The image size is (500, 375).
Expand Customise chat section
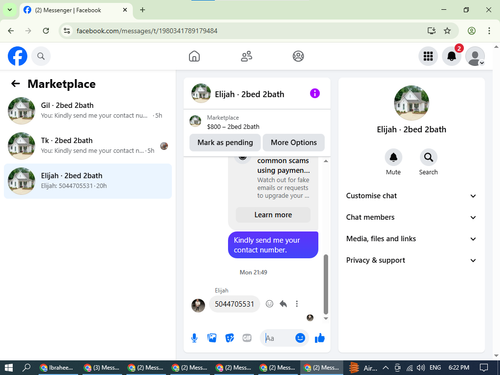pyautogui.click(x=411, y=196)
